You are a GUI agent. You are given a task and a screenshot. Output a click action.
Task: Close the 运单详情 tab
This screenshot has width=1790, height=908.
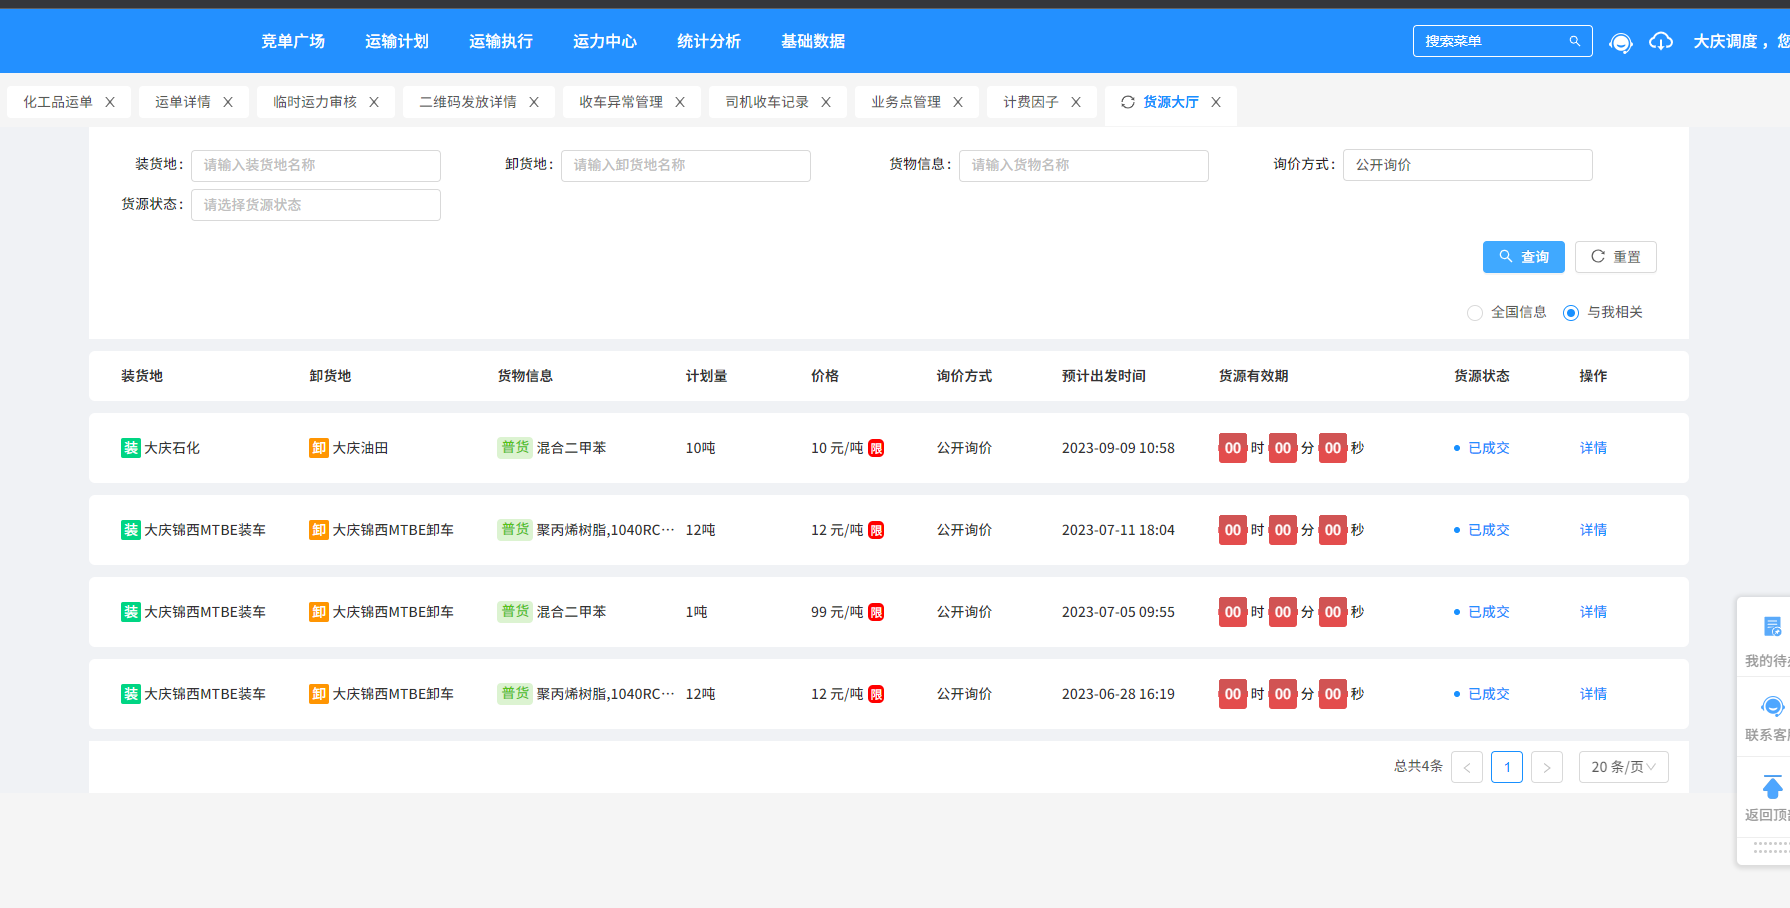click(x=228, y=102)
